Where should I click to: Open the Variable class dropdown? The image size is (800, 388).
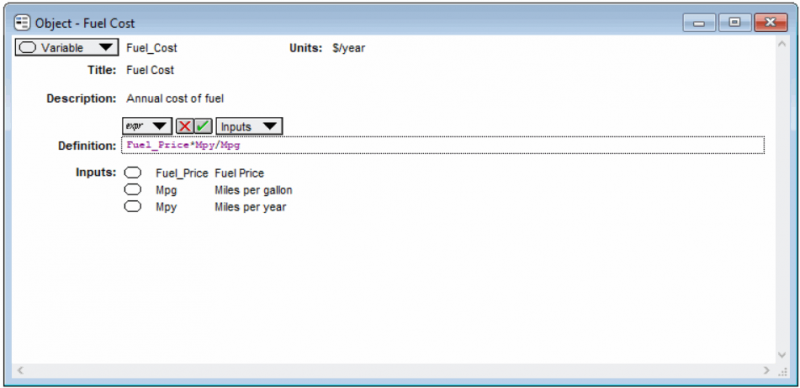tap(67, 47)
